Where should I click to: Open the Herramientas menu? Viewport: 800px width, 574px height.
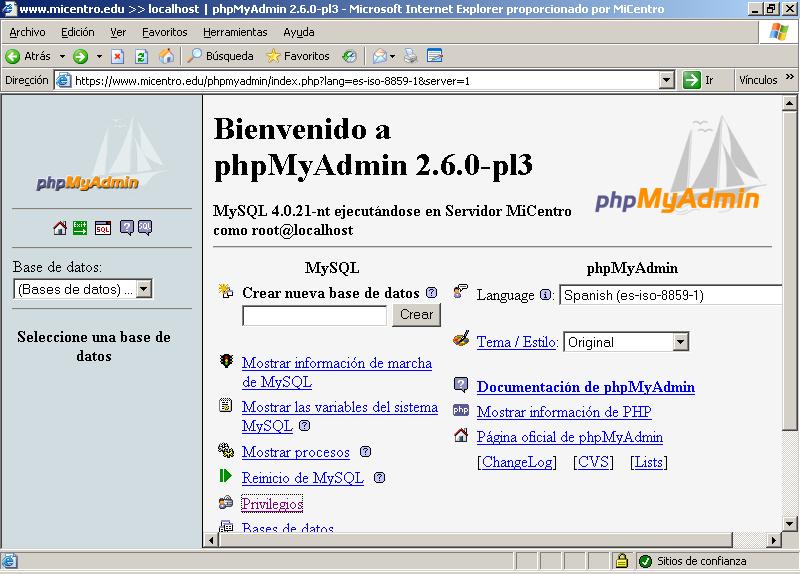(x=235, y=32)
